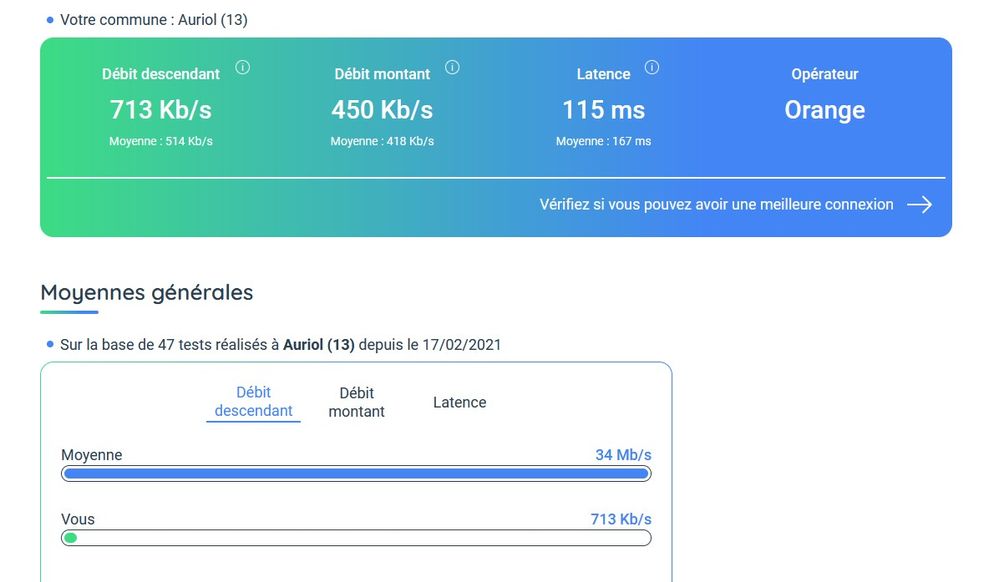Switch to the Débit montant tab
This screenshot has height=582, width=999.
coord(356,402)
